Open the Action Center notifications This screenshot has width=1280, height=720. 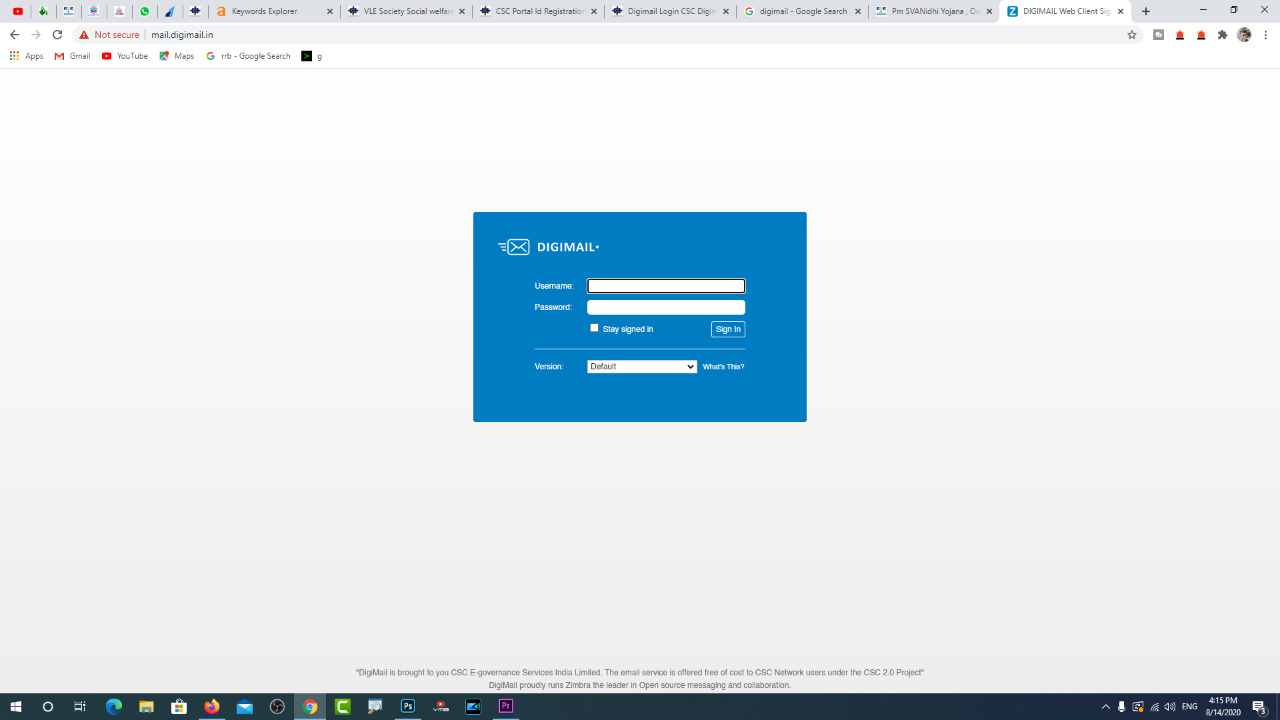(x=1260, y=707)
